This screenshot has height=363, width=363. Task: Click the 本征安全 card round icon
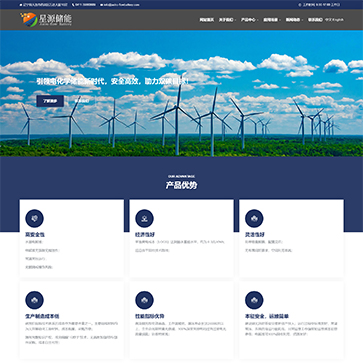(254, 300)
